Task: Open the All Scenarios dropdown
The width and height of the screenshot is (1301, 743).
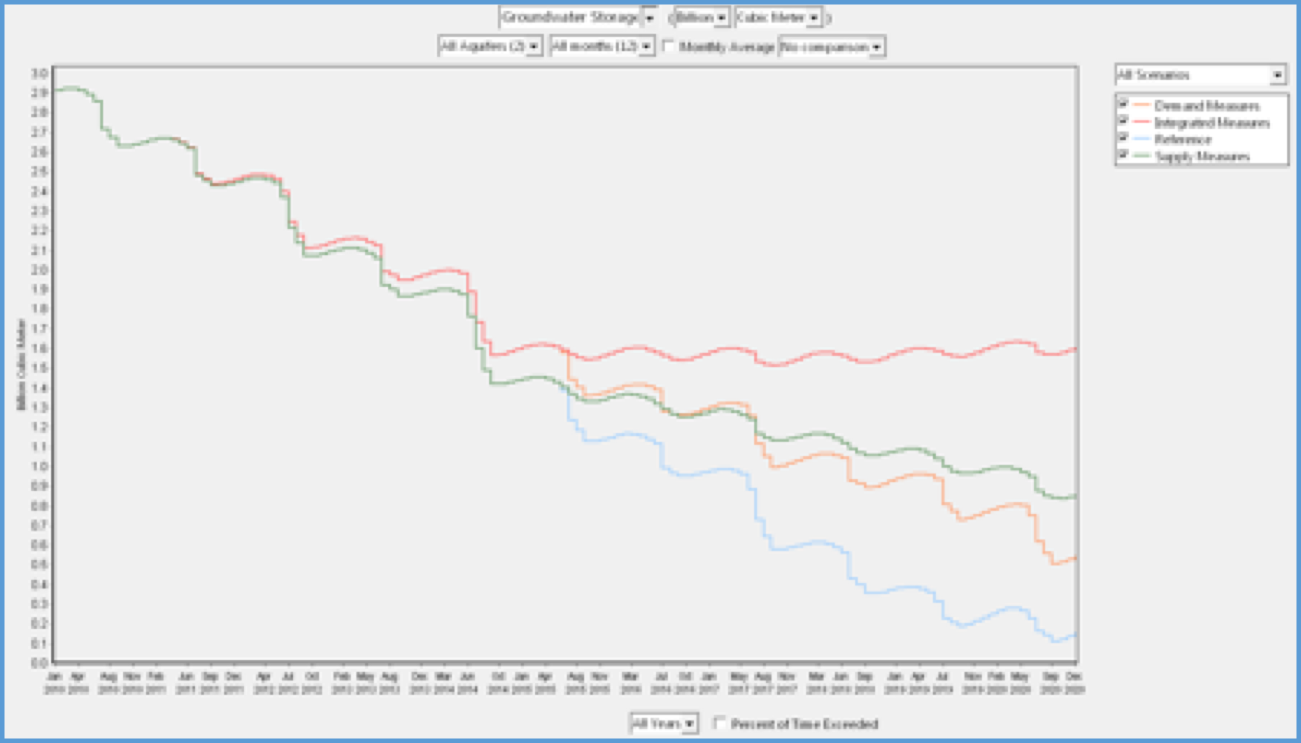Action: (x=1277, y=75)
